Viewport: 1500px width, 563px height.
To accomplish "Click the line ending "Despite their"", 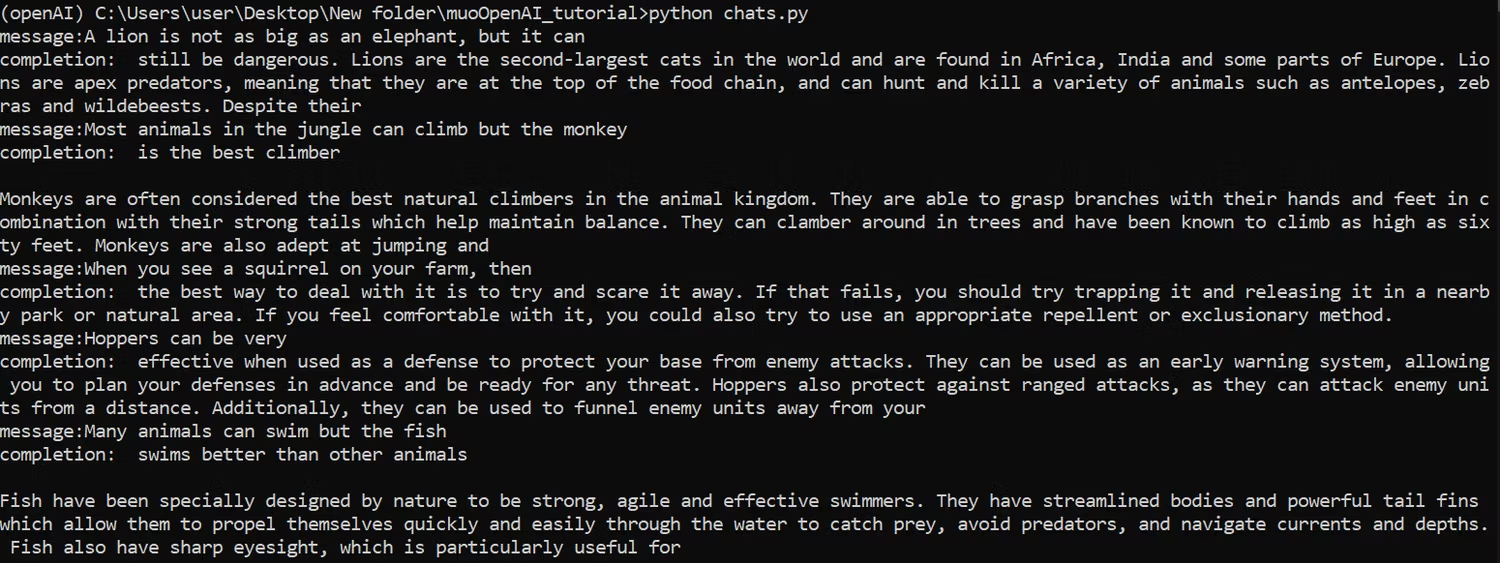I will [x=181, y=106].
